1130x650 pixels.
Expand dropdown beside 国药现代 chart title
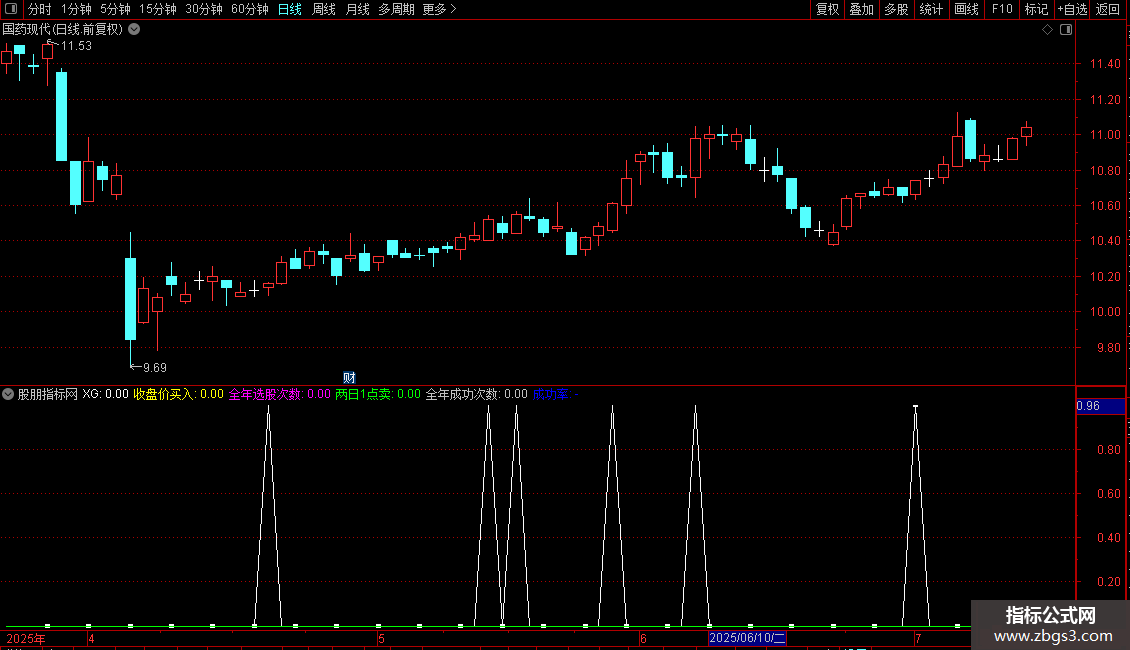tap(134, 30)
